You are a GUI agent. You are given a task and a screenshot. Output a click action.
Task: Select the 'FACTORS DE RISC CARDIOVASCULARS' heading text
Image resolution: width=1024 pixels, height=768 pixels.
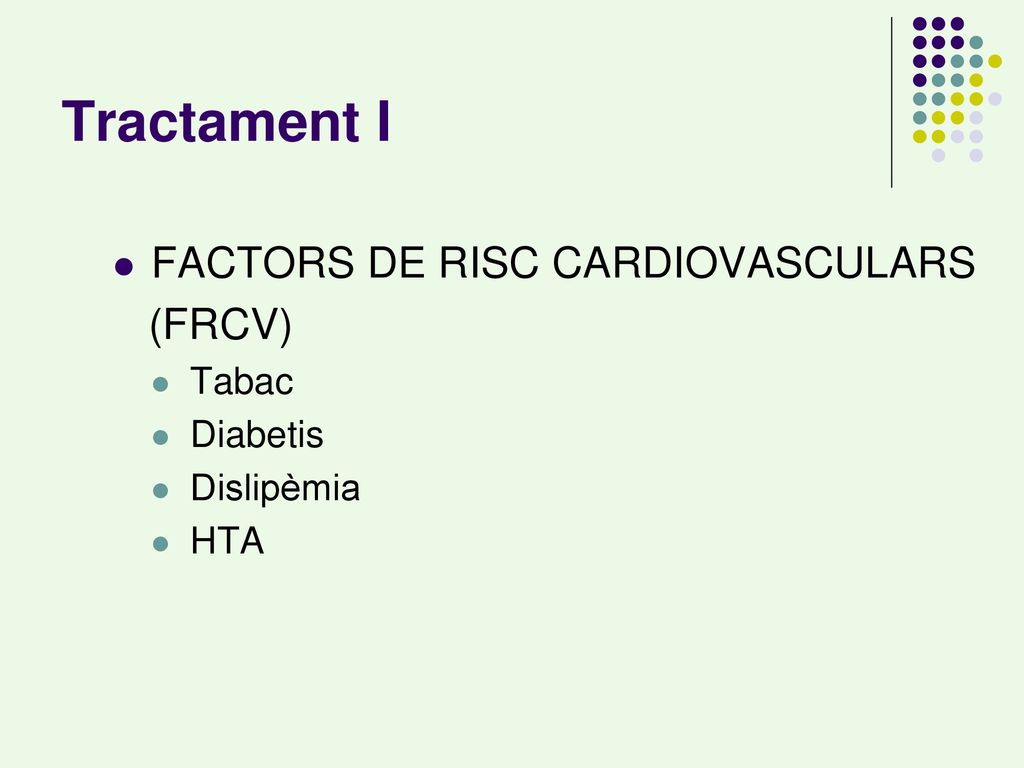point(564,263)
